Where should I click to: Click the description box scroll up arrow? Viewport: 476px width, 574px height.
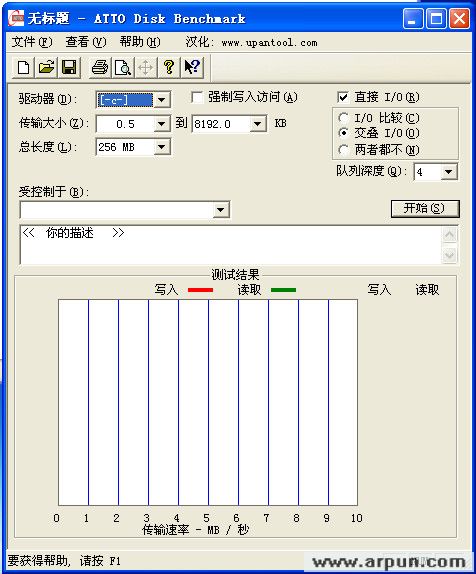click(x=450, y=235)
